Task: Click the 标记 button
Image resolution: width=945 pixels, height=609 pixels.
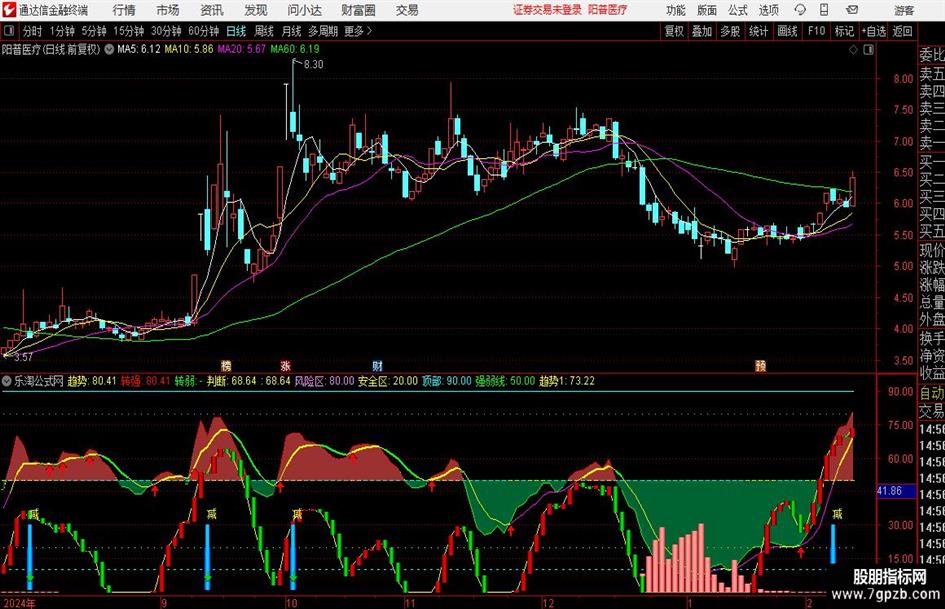Action: pos(844,31)
